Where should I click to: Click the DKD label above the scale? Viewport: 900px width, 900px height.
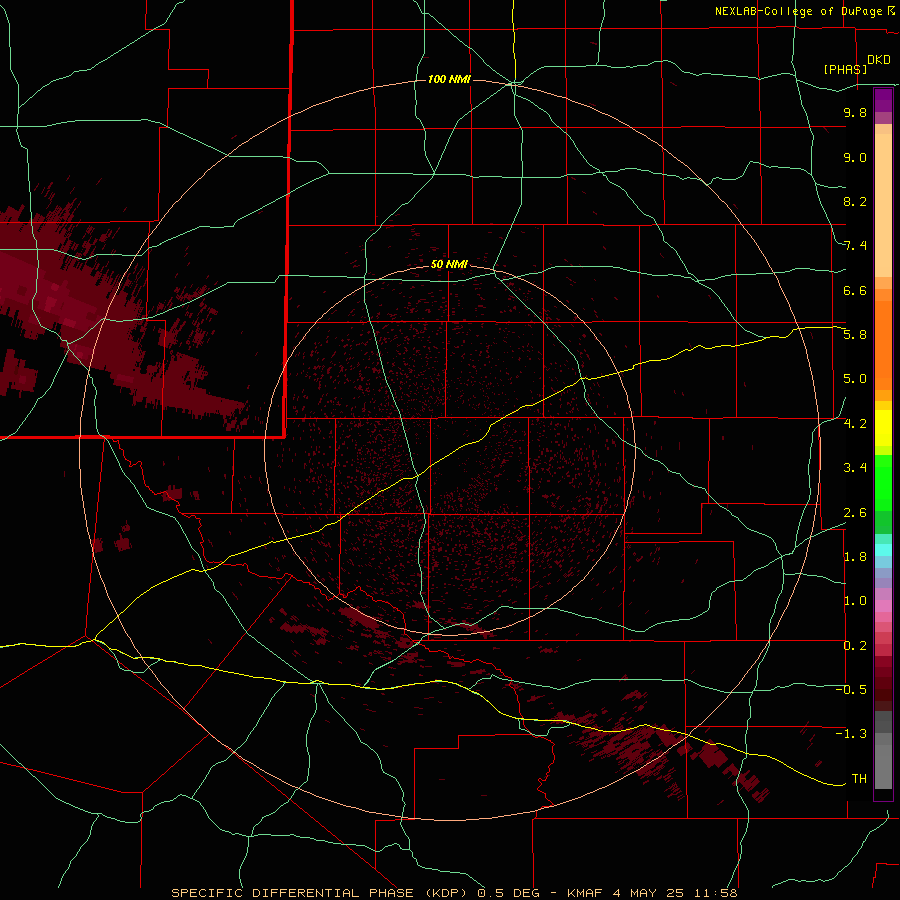(x=879, y=60)
